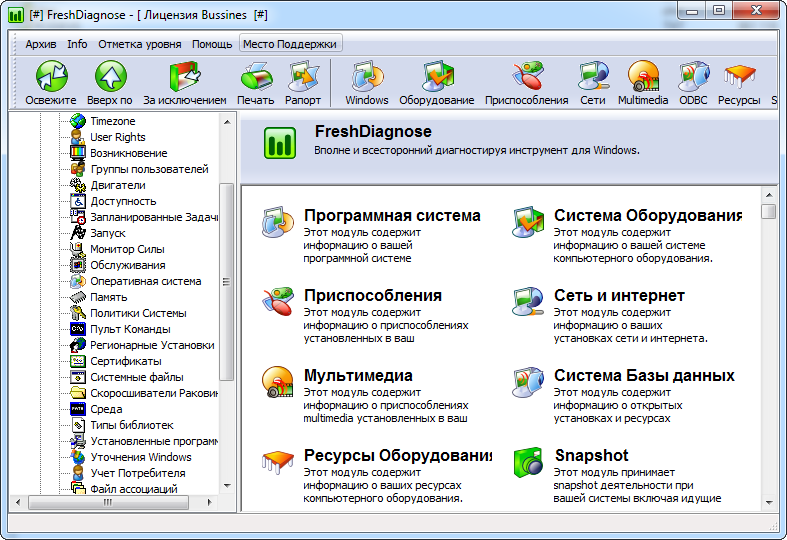787x540 pixels.
Task: Open the Помощь menu
Action: [212, 44]
